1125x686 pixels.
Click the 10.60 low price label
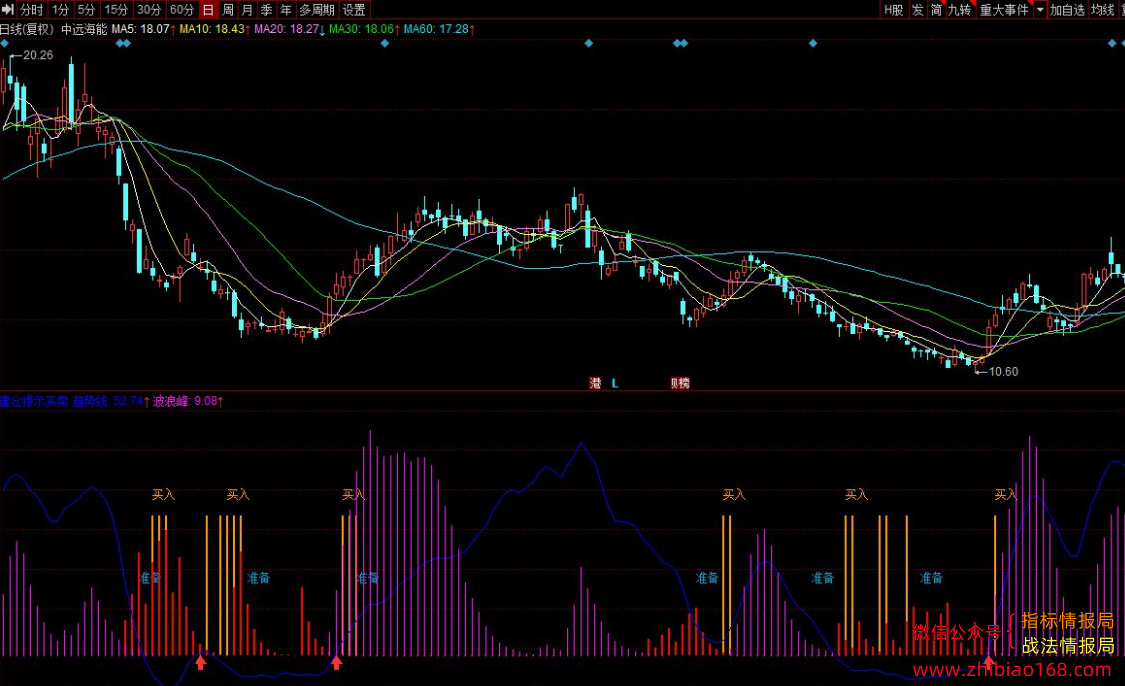(x=1003, y=371)
